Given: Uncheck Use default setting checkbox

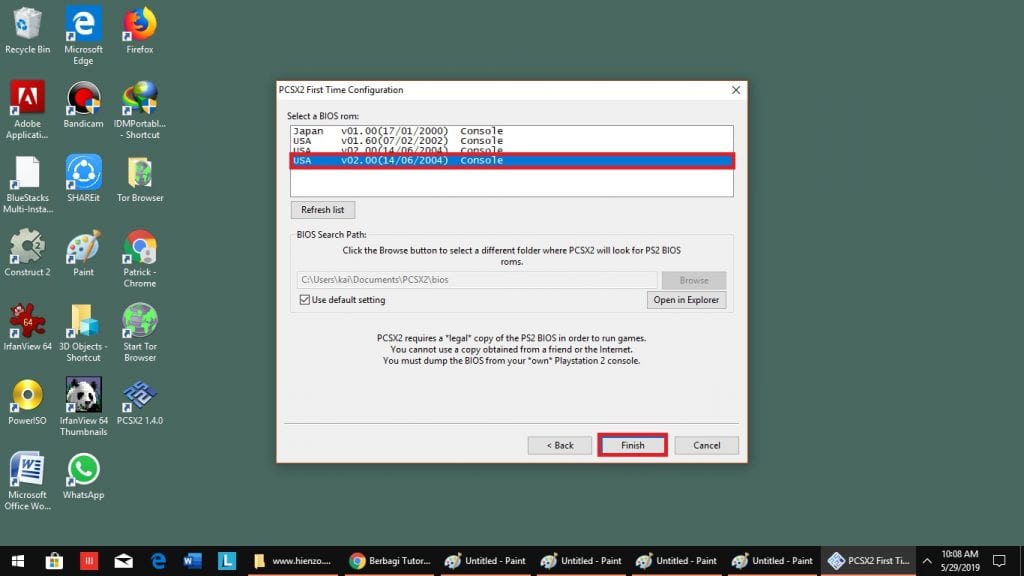Looking at the screenshot, I should point(304,300).
